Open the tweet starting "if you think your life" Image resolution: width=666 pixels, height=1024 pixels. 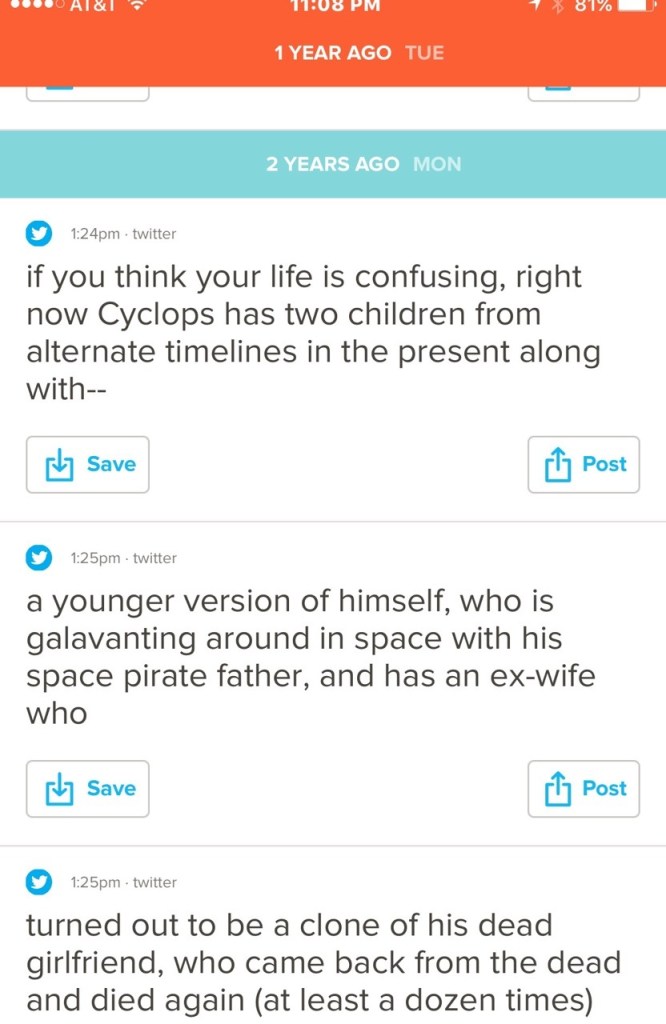coord(316,332)
